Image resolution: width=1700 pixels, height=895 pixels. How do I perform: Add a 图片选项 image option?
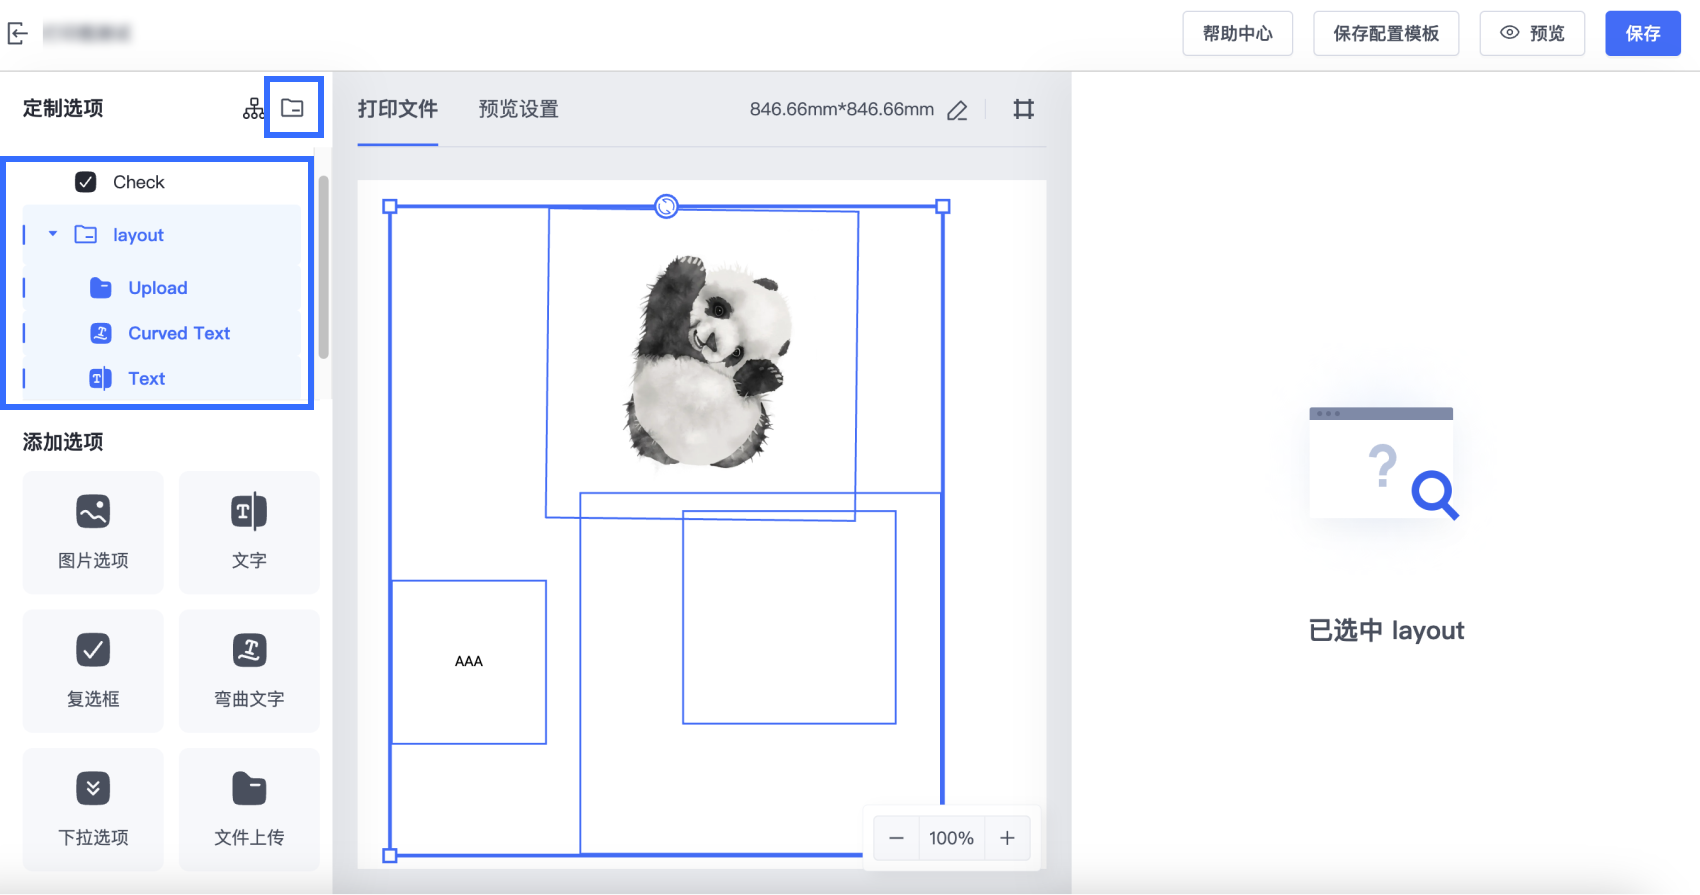(93, 532)
